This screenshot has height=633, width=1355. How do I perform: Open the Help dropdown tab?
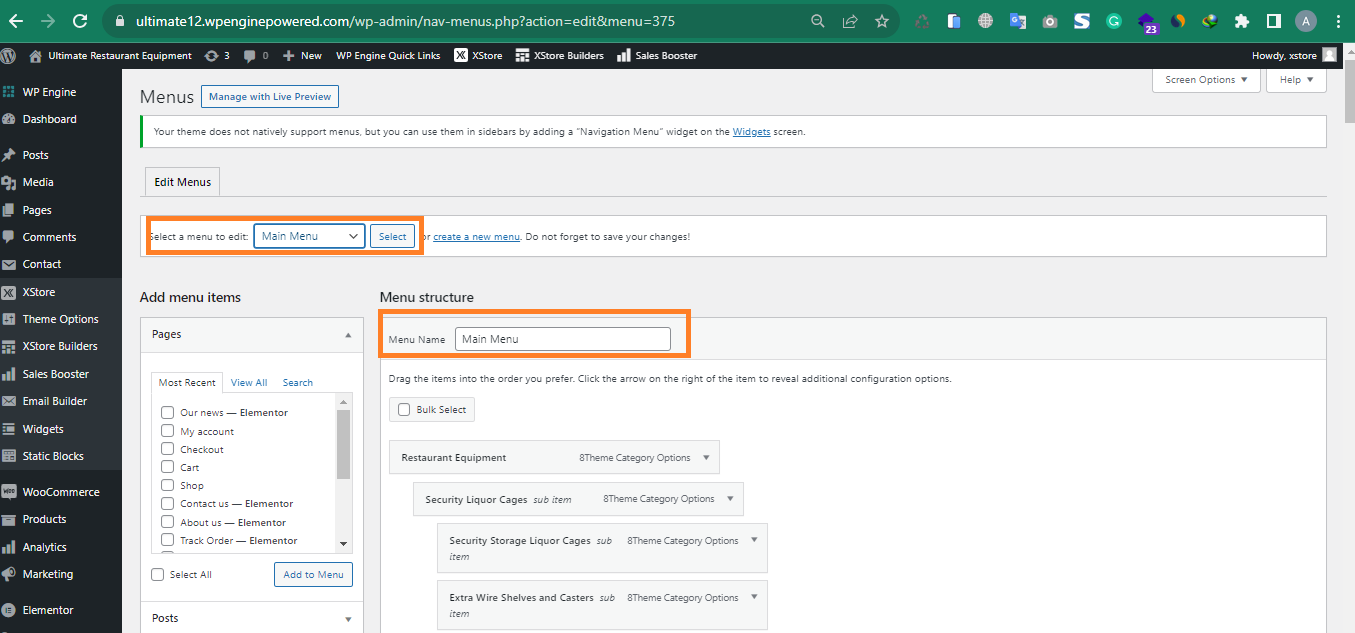(x=1296, y=80)
